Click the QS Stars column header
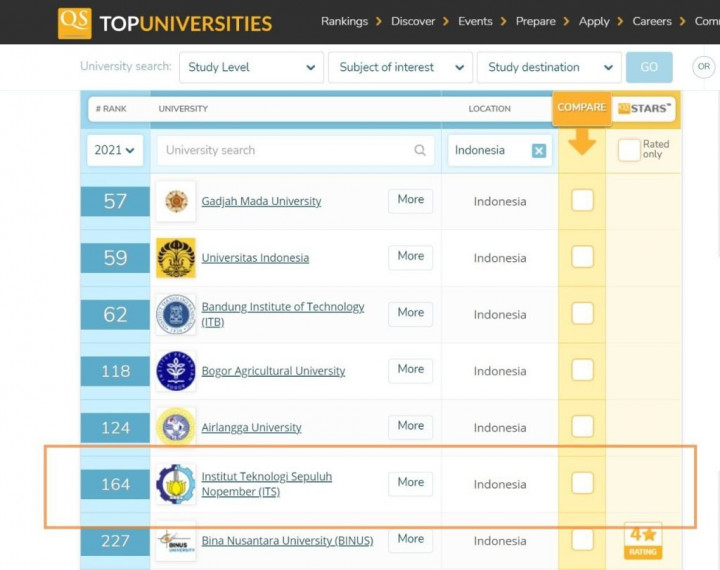Screen dimensions: 720x570 click(x=644, y=108)
